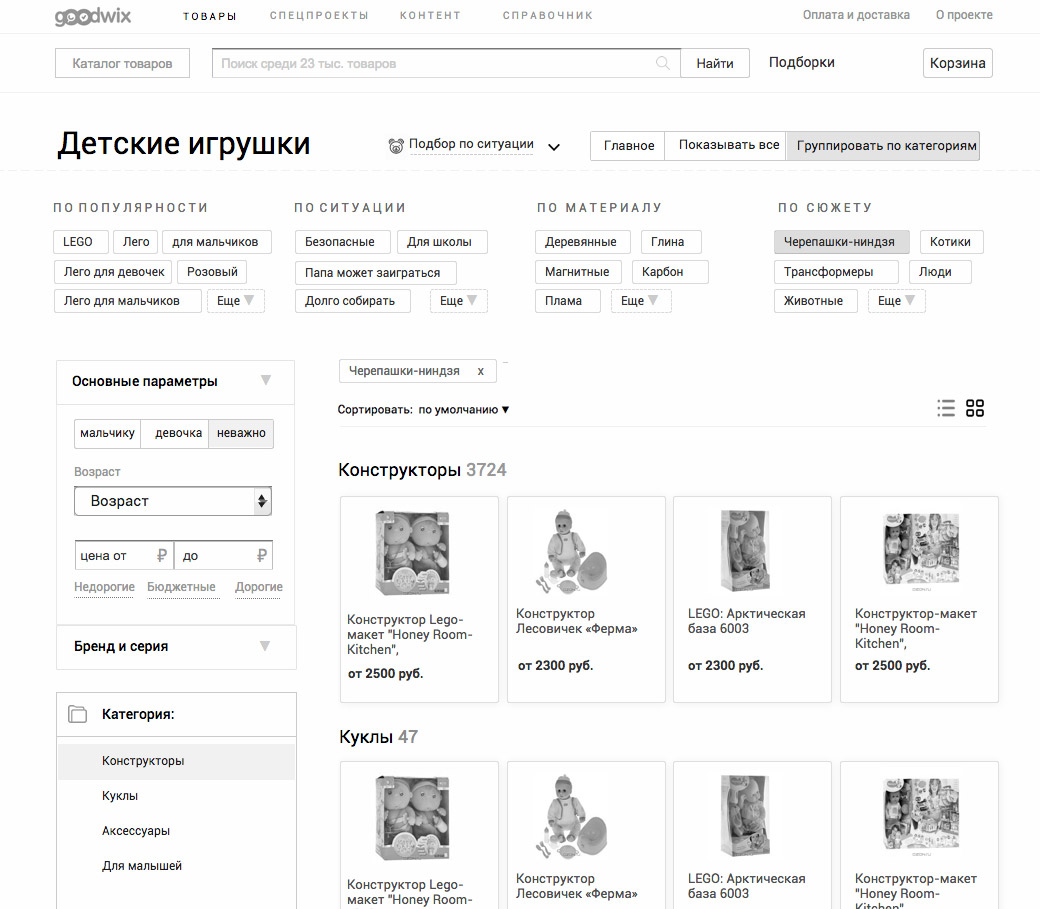Image resolution: width=1040 pixels, height=909 pixels.
Task: Open Подборки link
Action: (801, 62)
